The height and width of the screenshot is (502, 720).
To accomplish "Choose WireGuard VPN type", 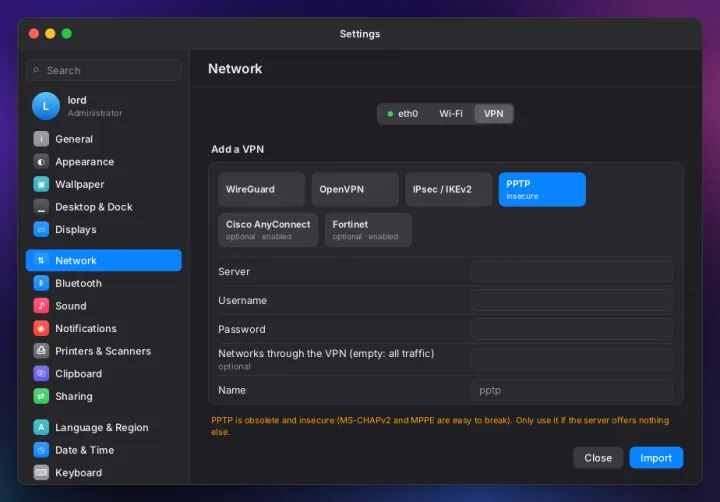I will 261,189.
